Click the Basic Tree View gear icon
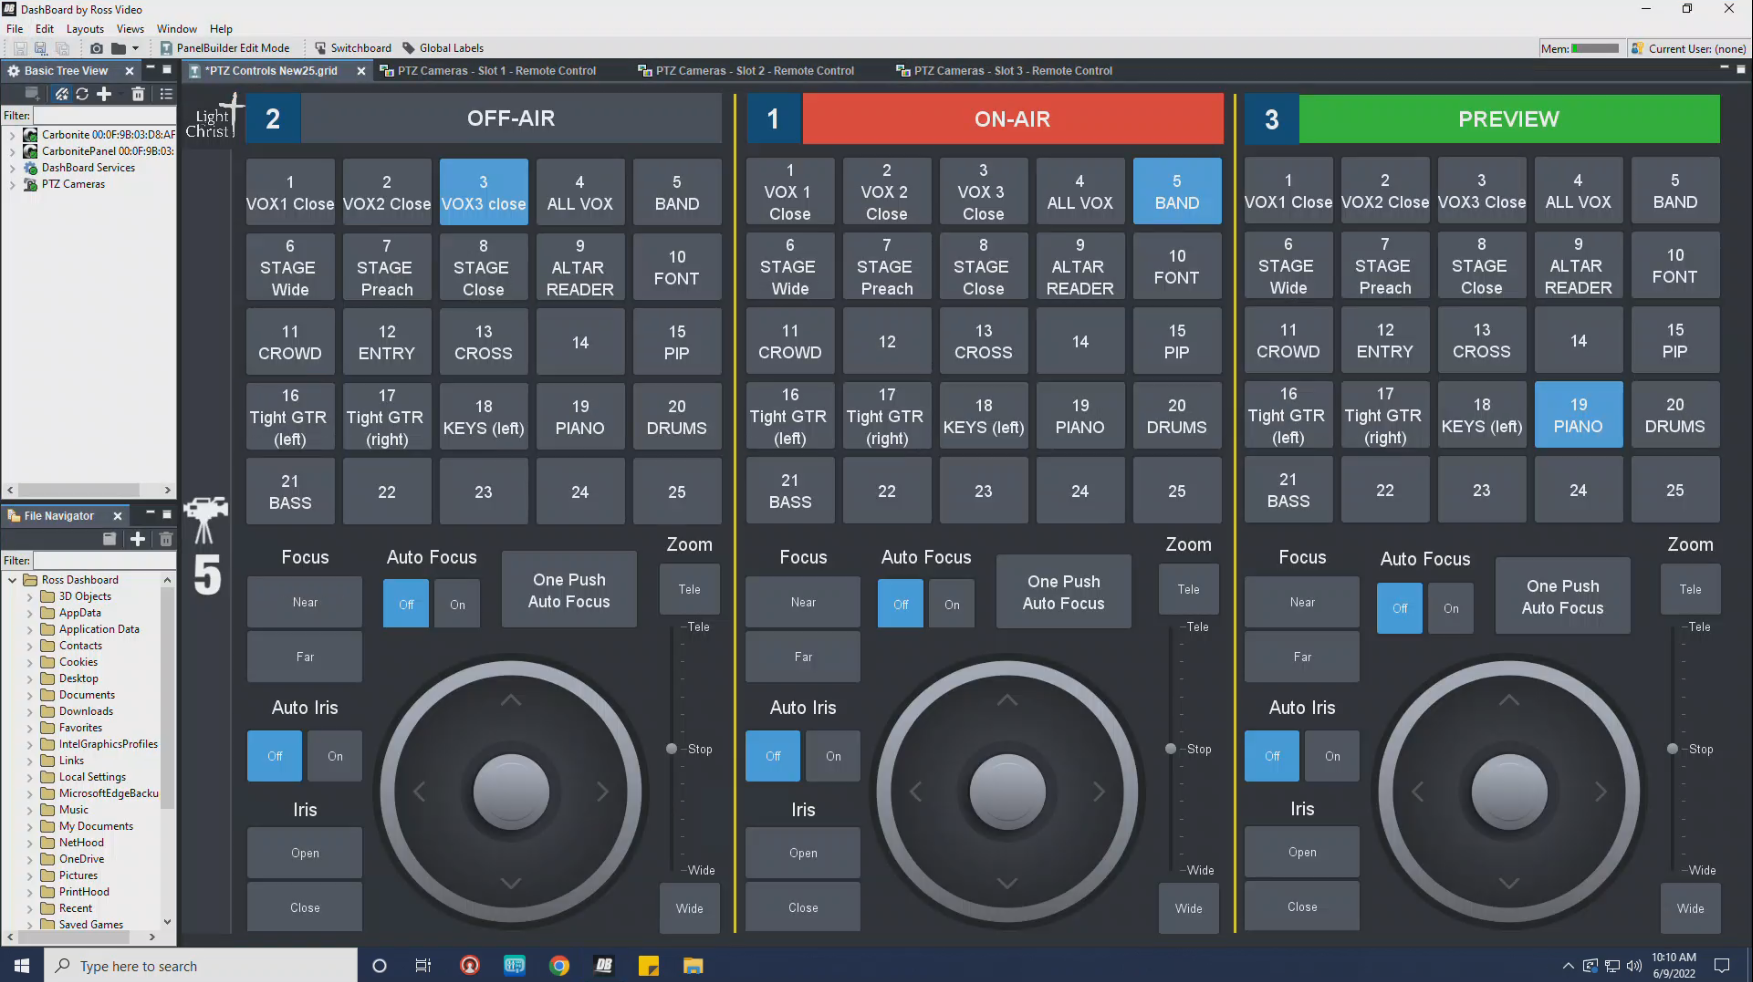The height and width of the screenshot is (982, 1753). tap(14, 71)
